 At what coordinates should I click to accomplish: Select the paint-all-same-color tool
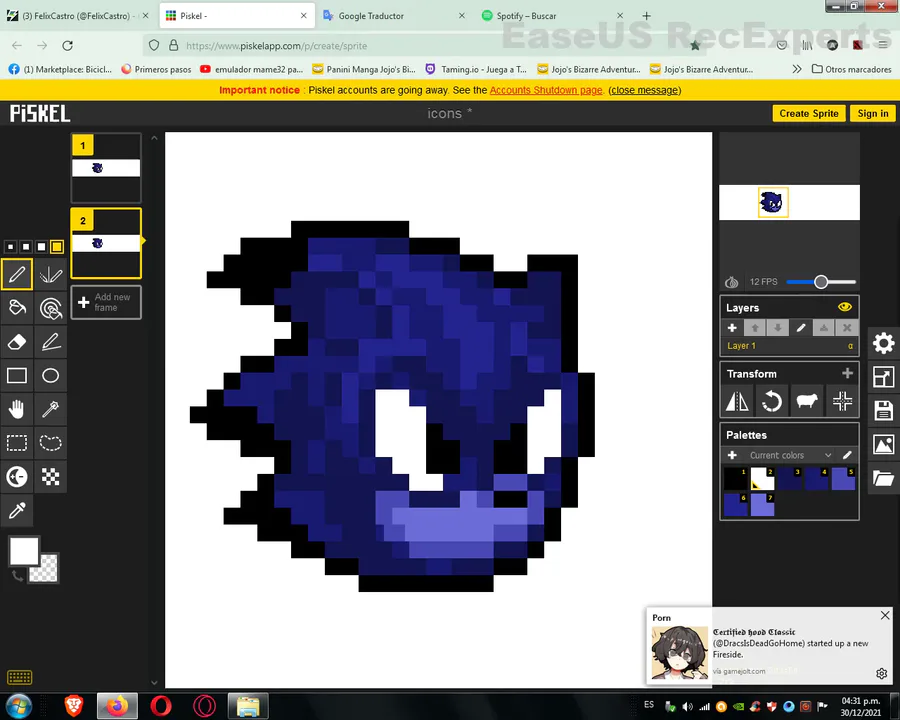coord(51,308)
